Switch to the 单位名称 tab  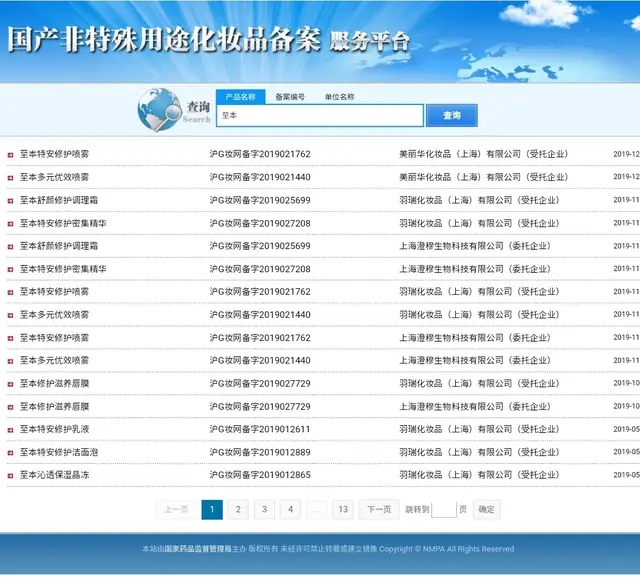point(340,97)
